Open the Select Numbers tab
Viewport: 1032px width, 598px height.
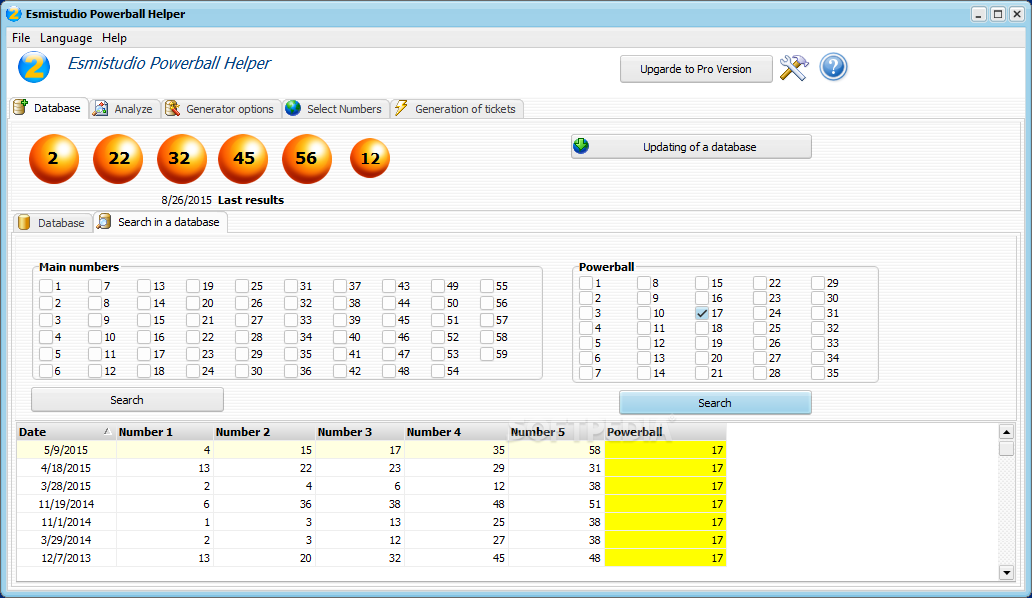(336, 109)
